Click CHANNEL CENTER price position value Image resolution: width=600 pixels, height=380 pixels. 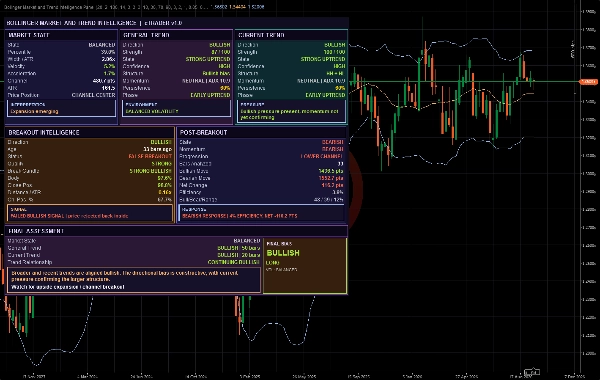[93, 95]
